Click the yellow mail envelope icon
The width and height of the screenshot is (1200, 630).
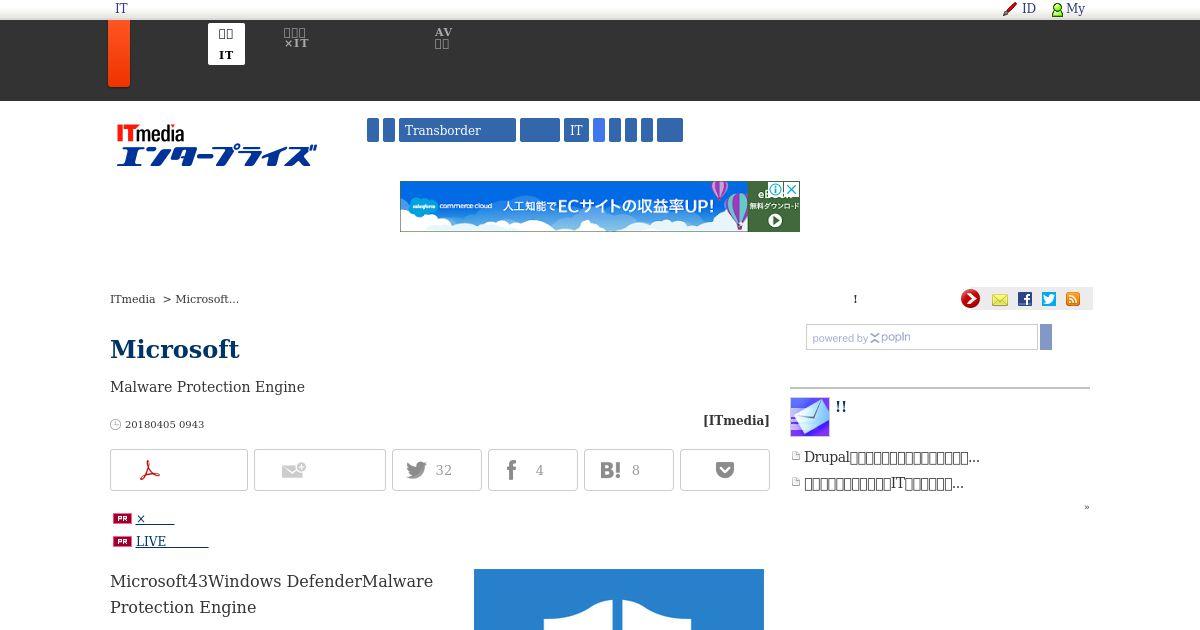[x=1000, y=299]
